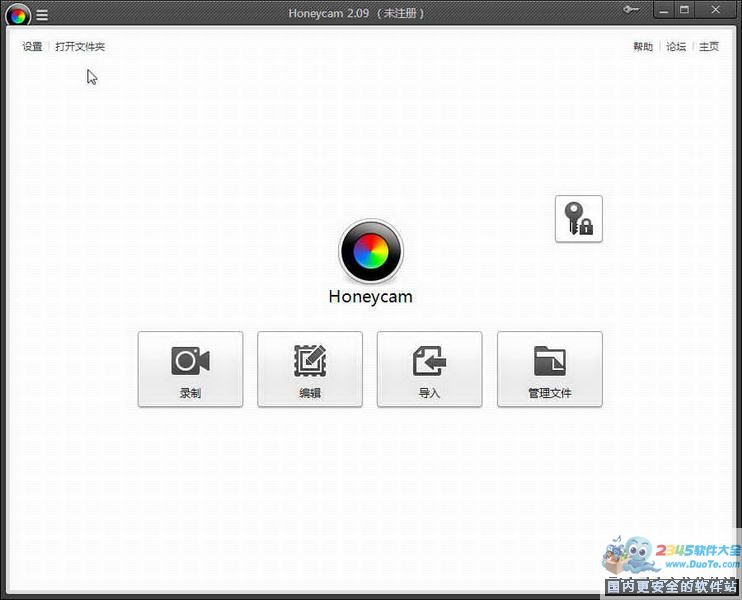
Task: Open 设置 settings
Action: pos(32,46)
